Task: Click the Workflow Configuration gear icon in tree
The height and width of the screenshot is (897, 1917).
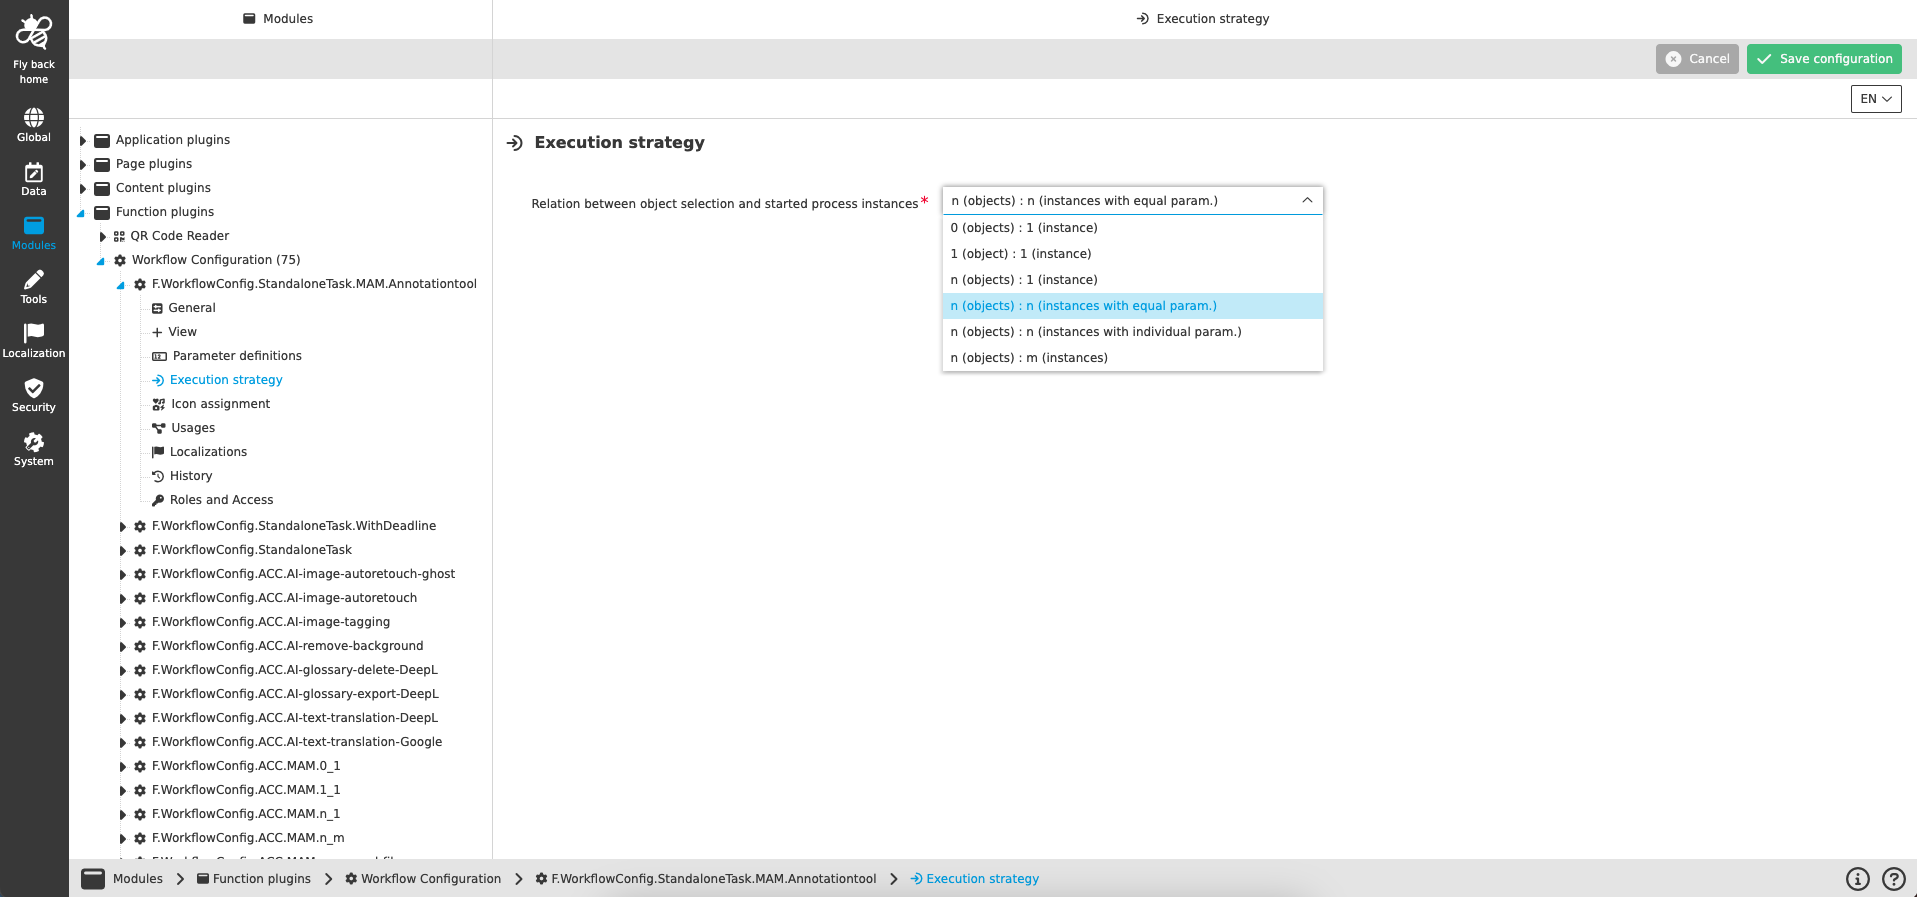Action: [120, 261]
